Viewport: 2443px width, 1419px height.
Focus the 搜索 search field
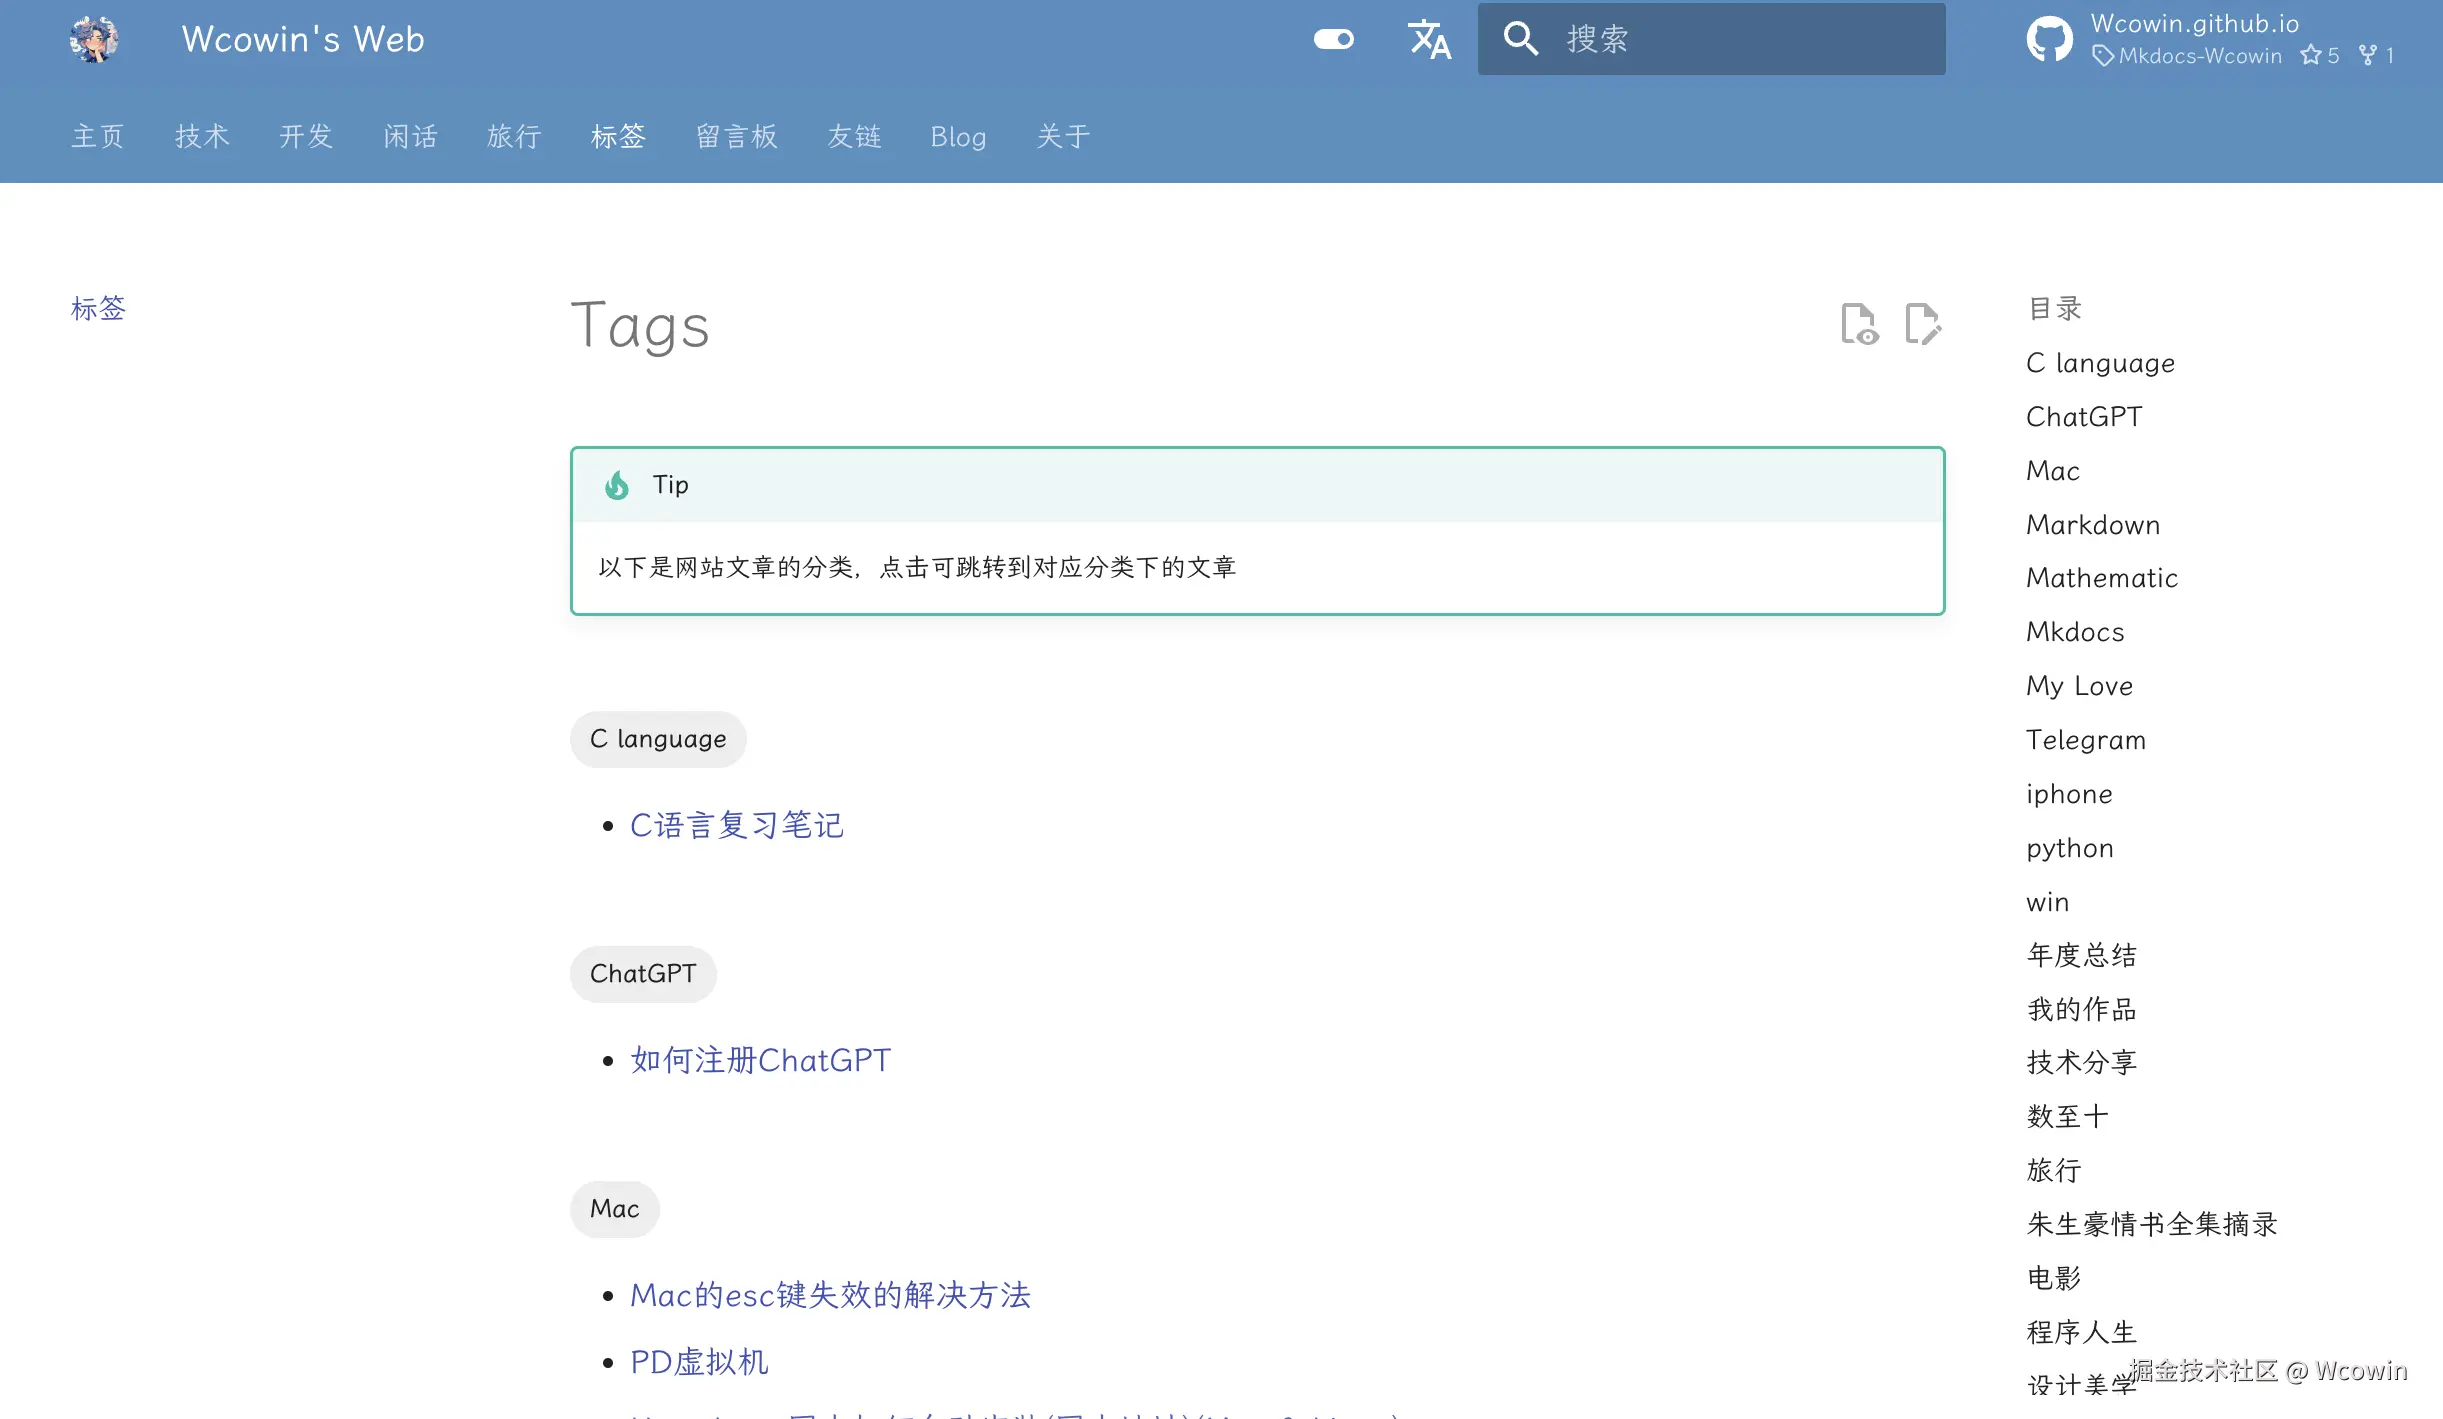click(x=1740, y=39)
